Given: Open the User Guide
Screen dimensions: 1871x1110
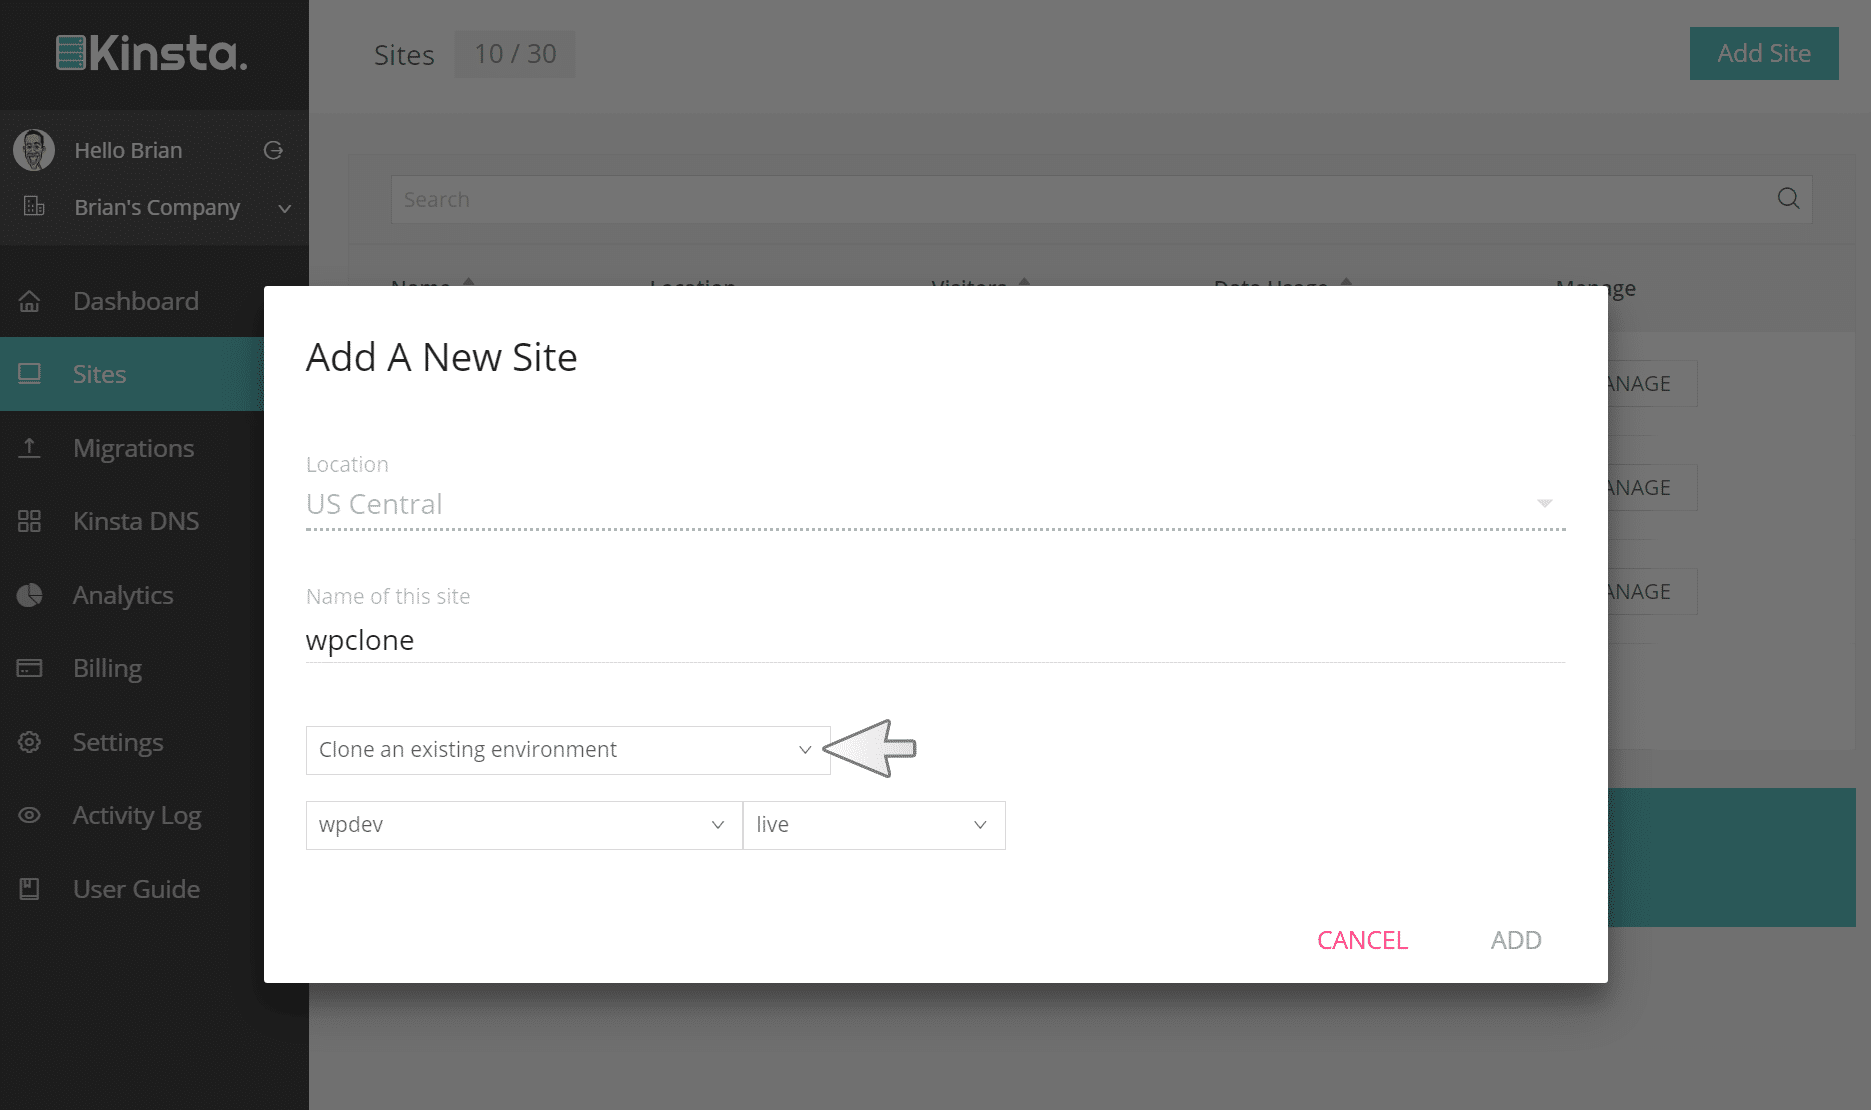Looking at the screenshot, I should tap(135, 889).
